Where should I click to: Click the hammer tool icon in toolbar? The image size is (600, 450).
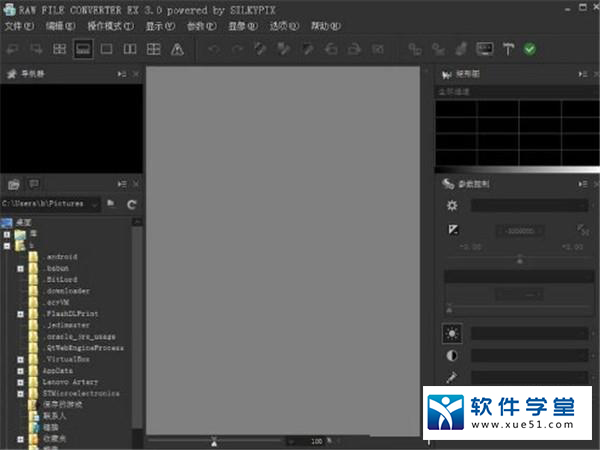coord(508,49)
